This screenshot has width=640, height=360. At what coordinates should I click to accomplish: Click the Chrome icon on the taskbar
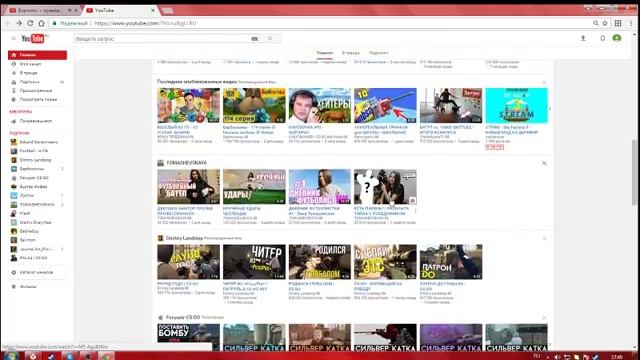pyautogui.click(x=106, y=356)
